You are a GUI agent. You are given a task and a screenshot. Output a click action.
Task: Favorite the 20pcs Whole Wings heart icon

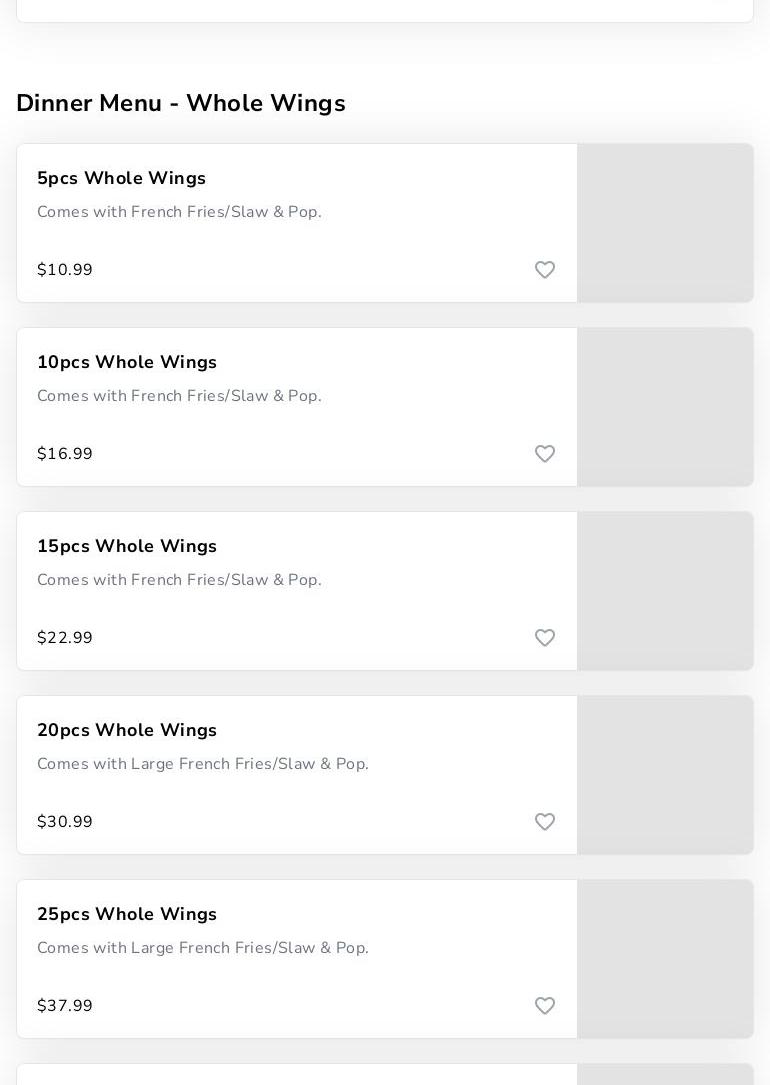pos(545,822)
